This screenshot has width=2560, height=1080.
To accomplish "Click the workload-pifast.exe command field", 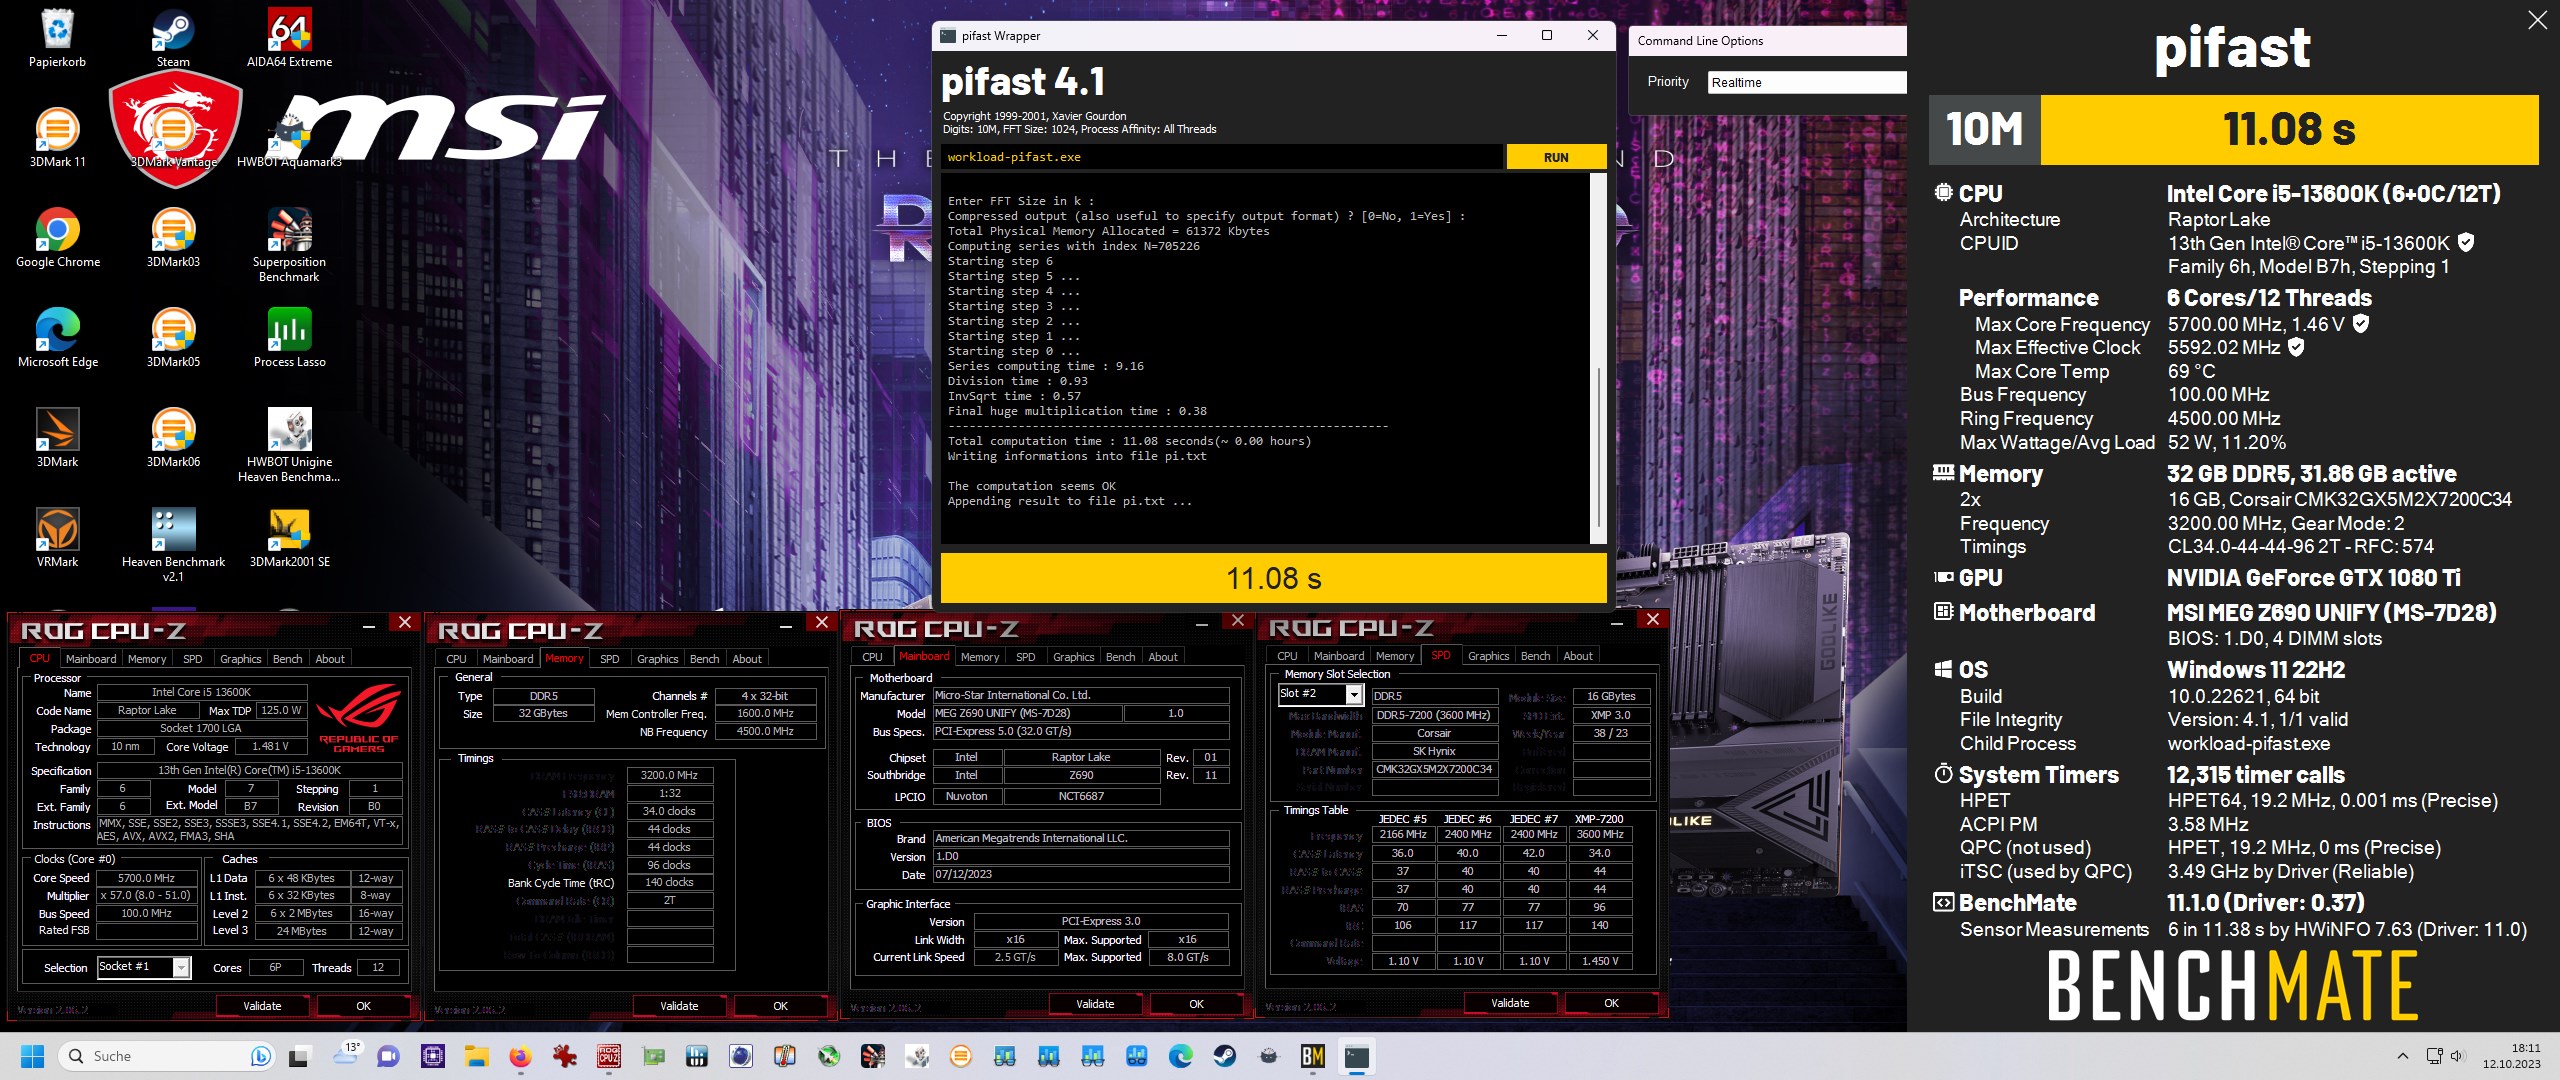I will click(x=1221, y=157).
